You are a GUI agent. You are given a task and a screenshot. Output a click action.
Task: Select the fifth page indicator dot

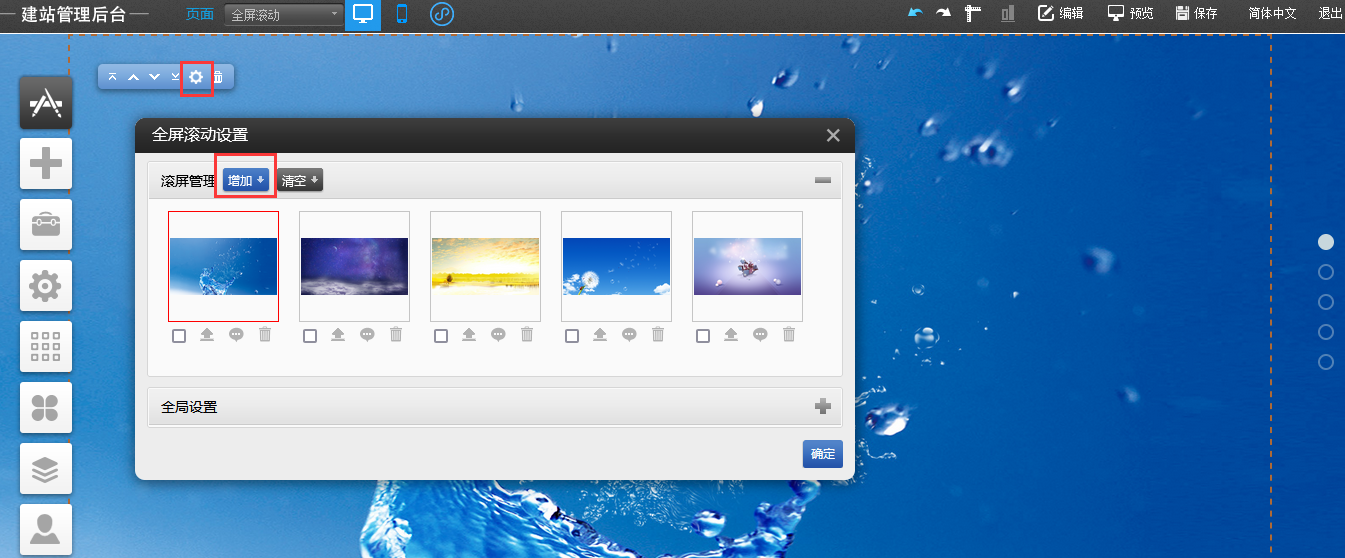pos(1326,362)
